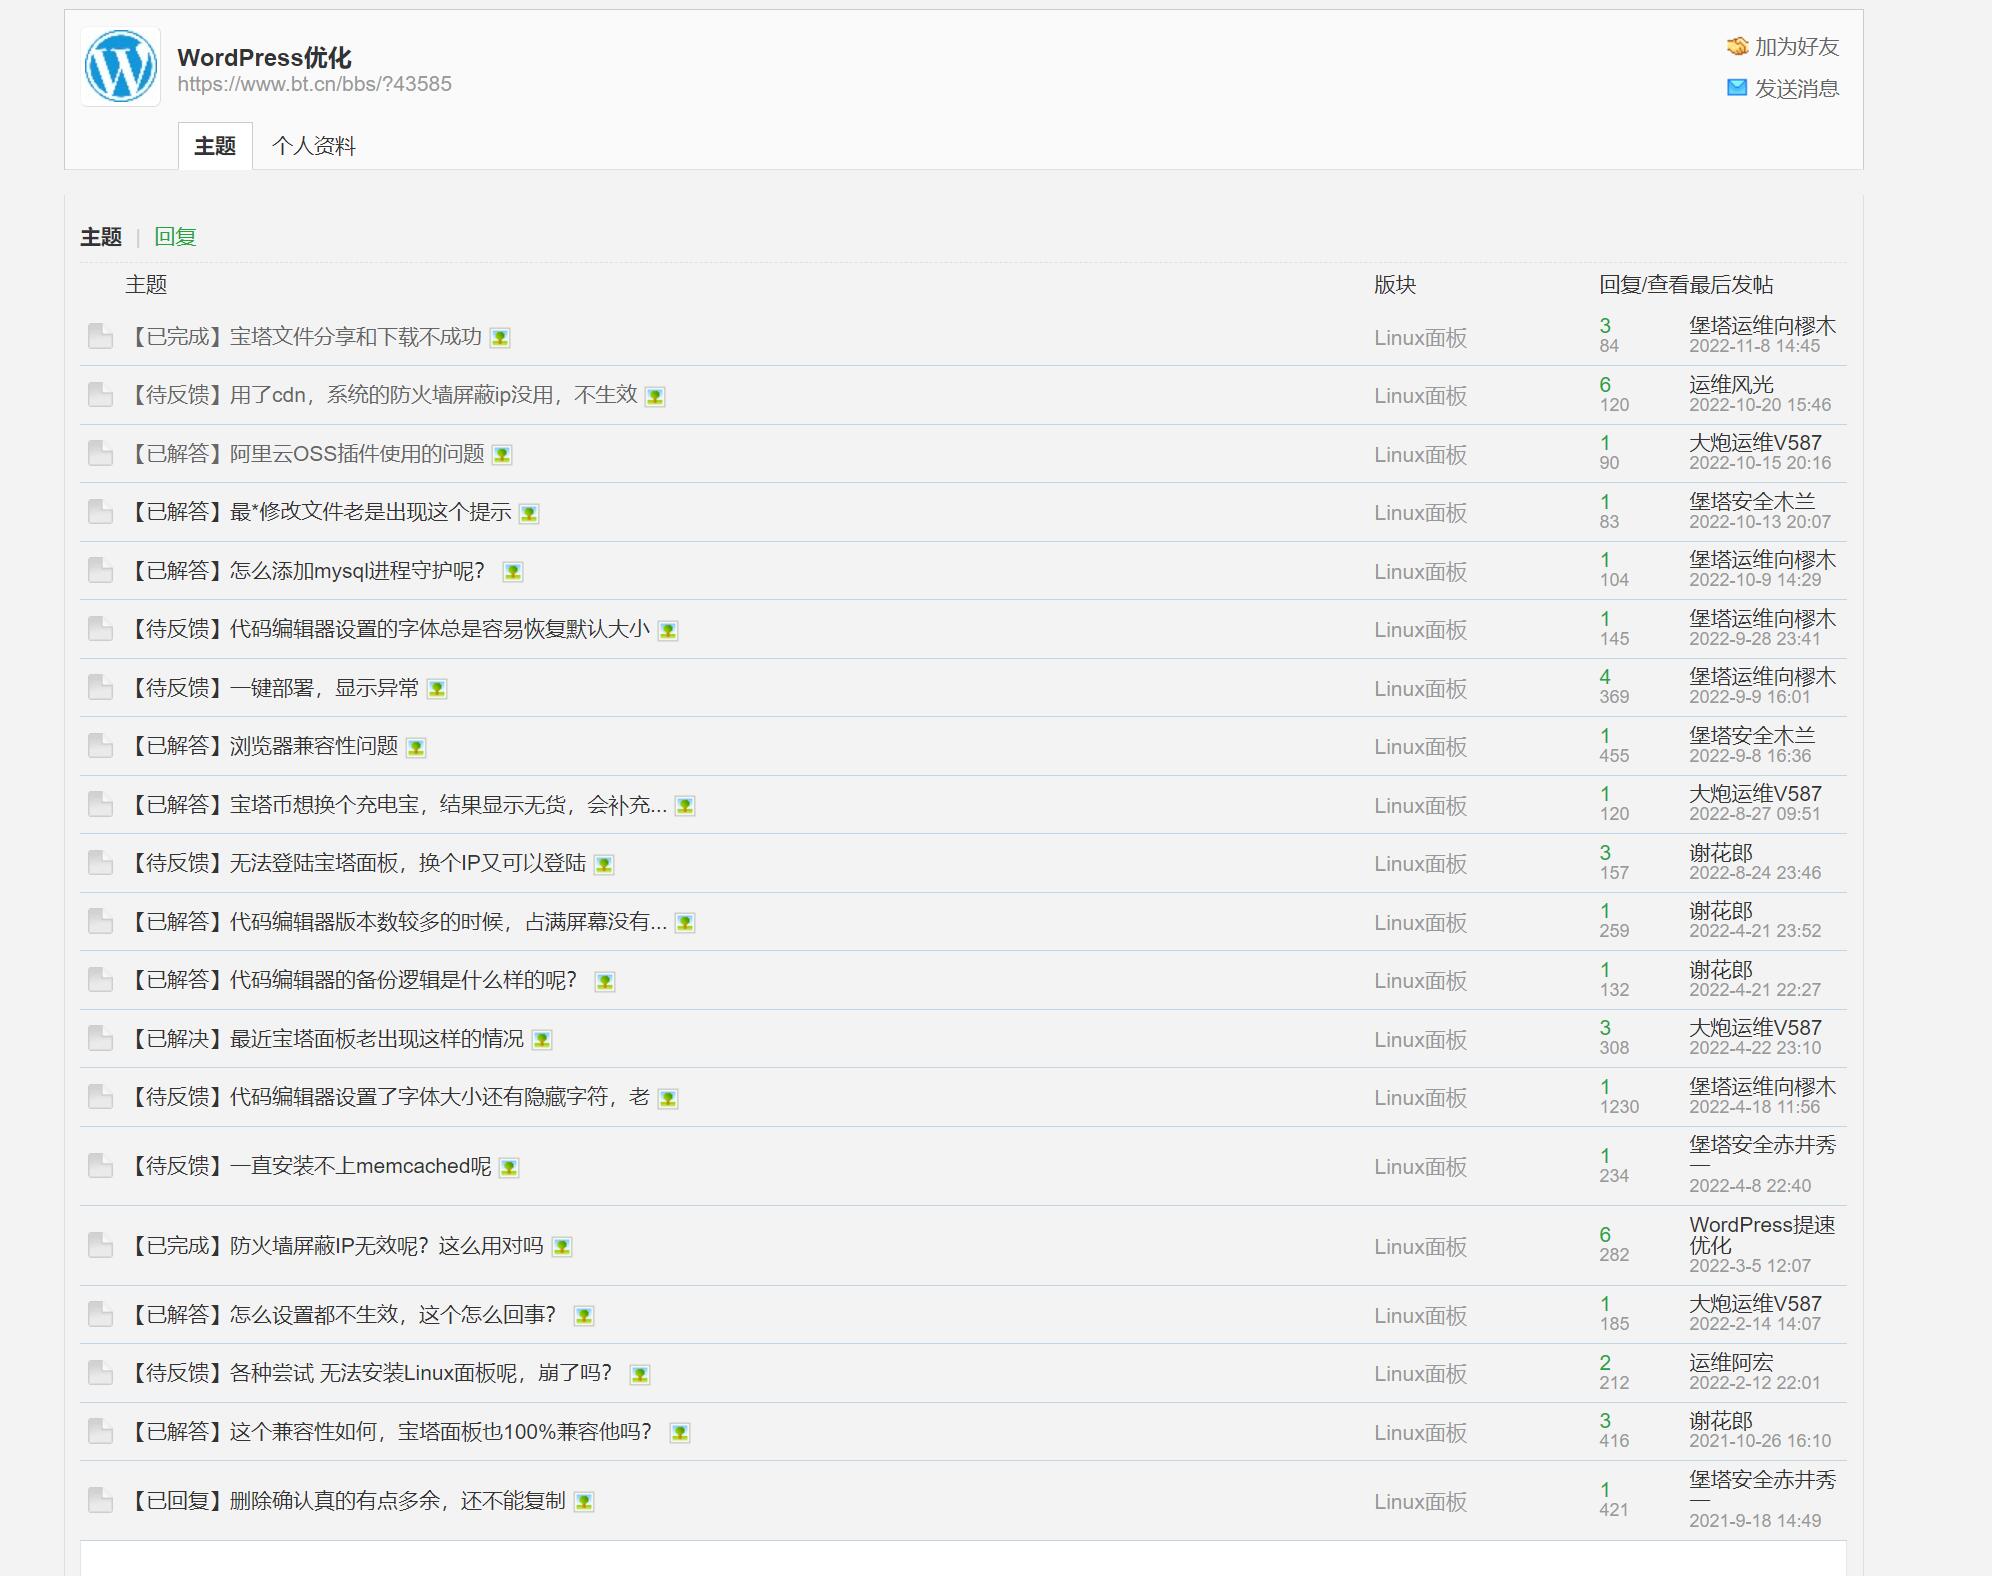The width and height of the screenshot is (1992, 1576).
Task: Open thread 【已解答】阿里云OSS插件使用的问题
Action: [x=305, y=453]
